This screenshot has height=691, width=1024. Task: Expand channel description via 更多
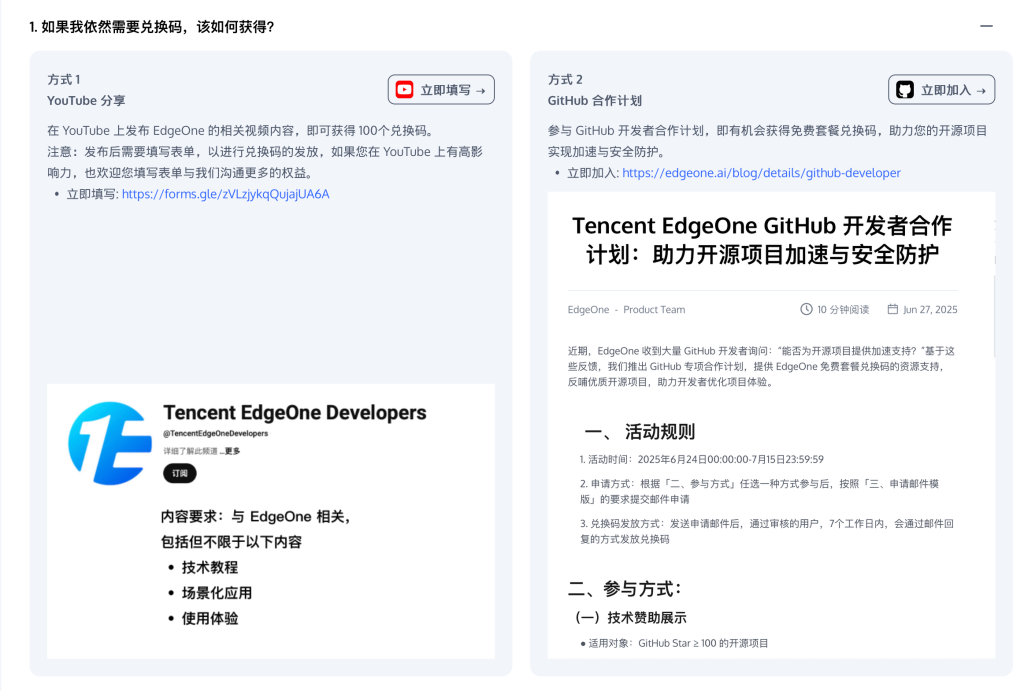pos(231,451)
